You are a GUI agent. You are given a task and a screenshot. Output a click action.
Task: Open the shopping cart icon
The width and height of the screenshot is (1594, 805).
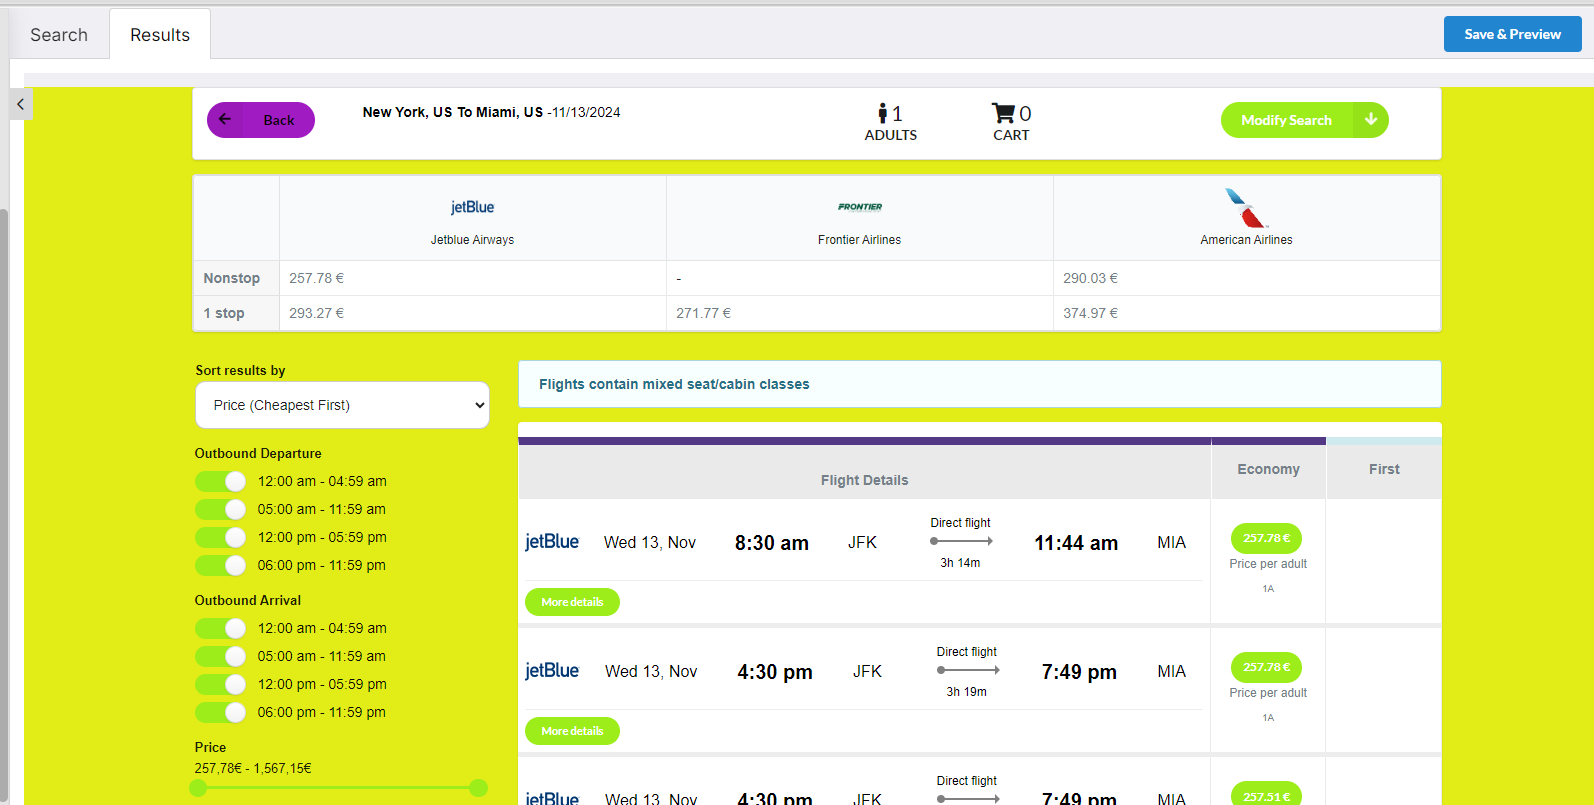pyautogui.click(x=1003, y=113)
